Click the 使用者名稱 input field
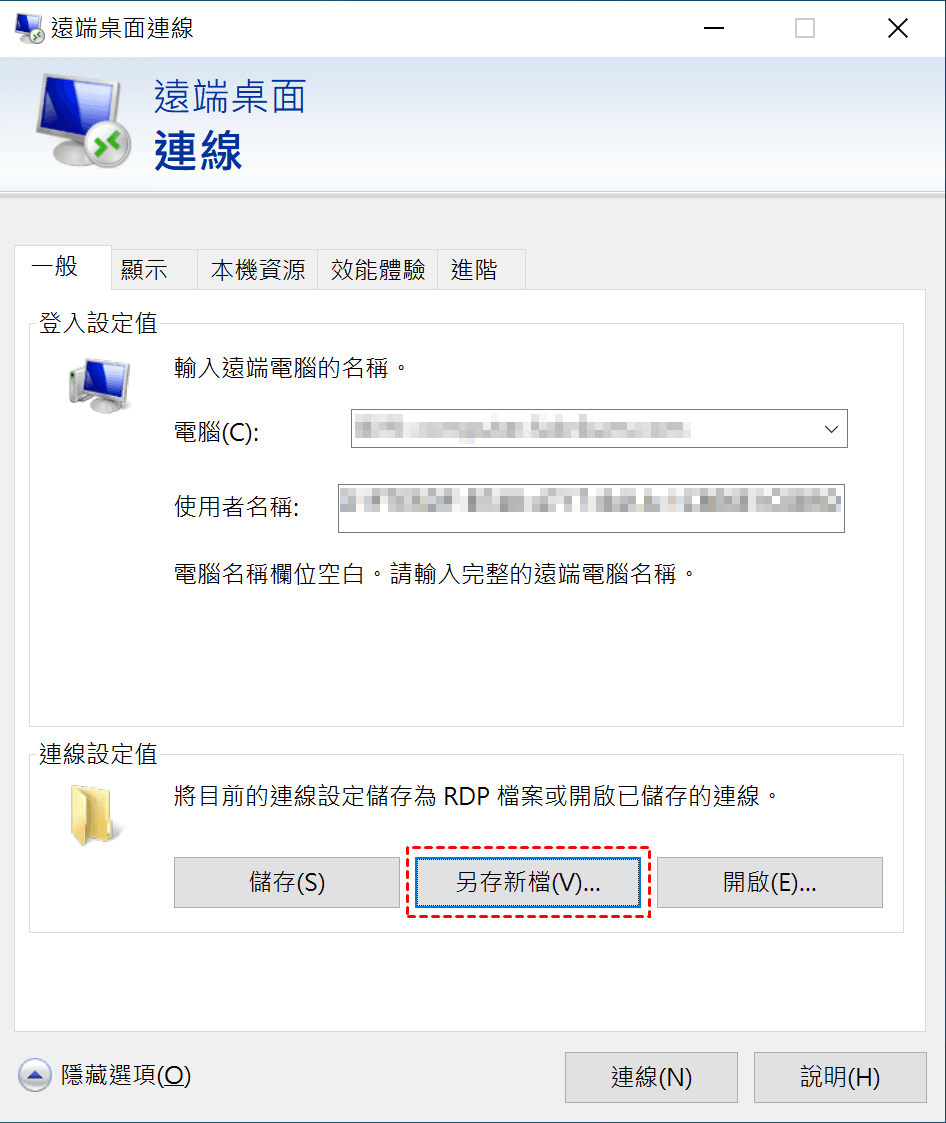The width and height of the screenshot is (946, 1123). (591, 509)
